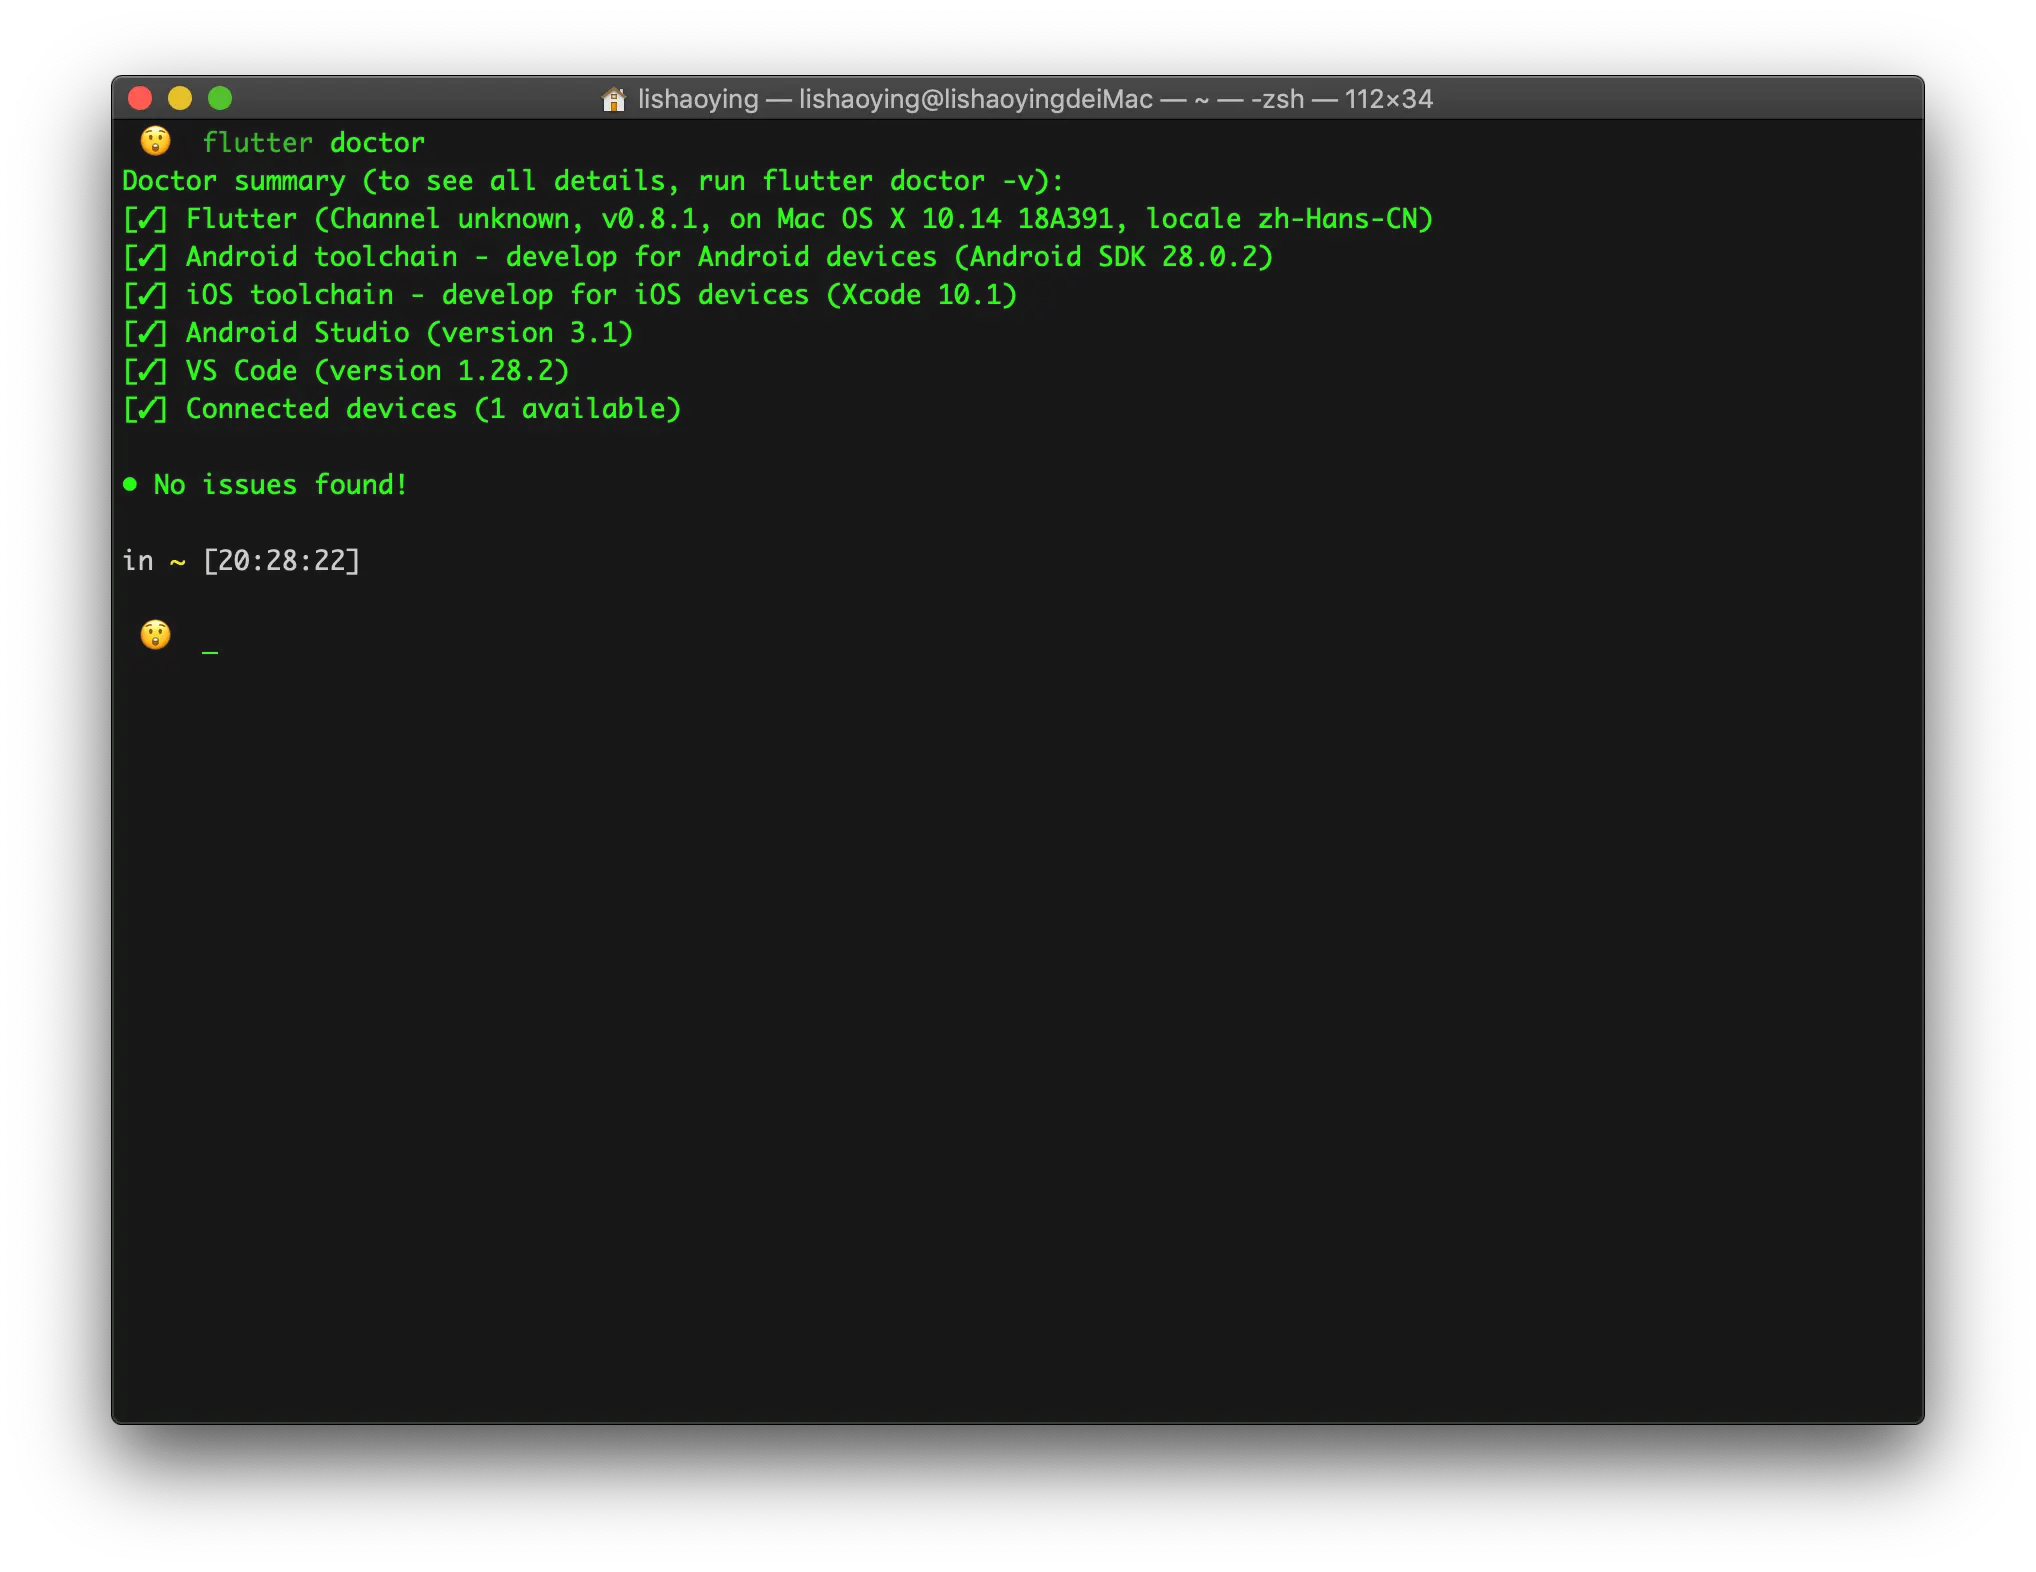
Task: Click the blinking cursor at the prompt
Action: [x=210, y=650]
